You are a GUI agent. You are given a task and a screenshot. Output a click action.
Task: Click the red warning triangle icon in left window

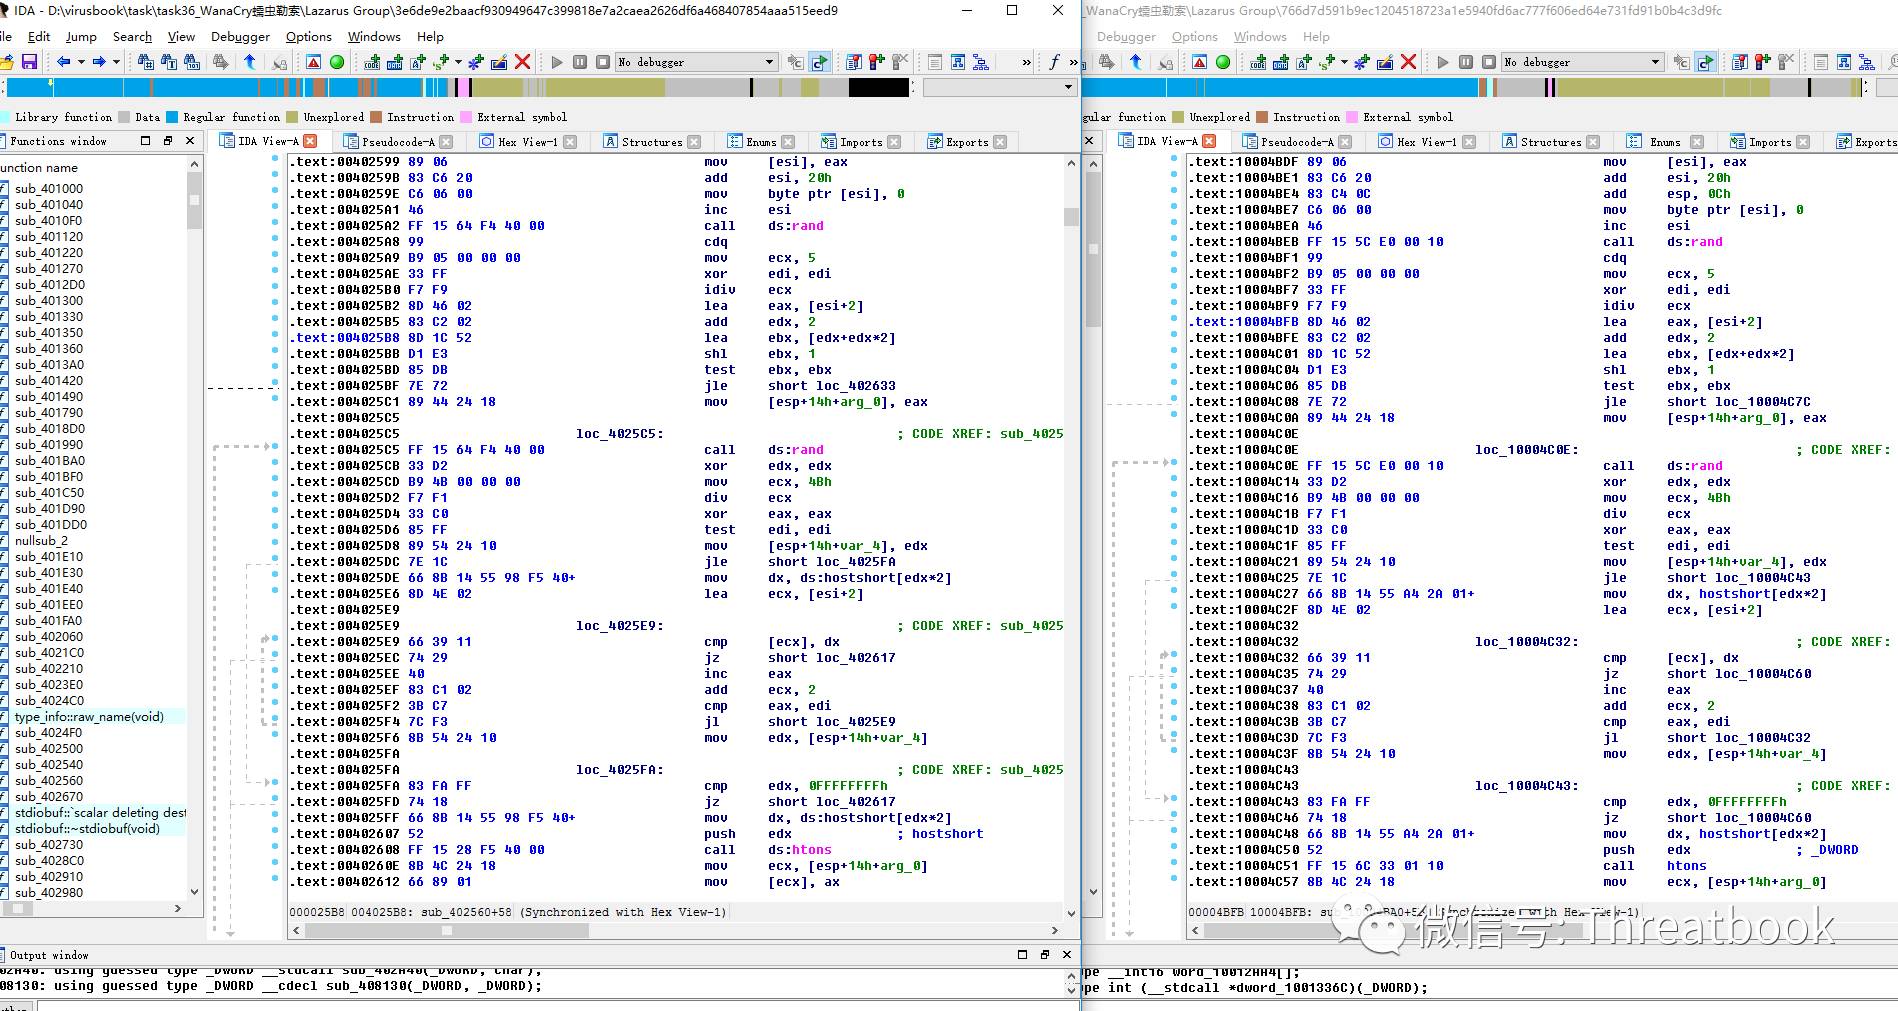pos(314,62)
